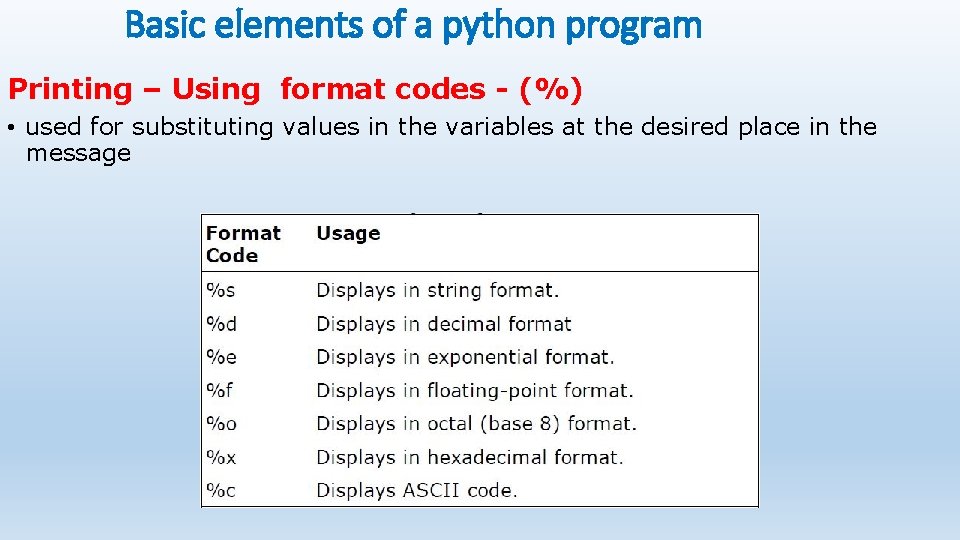Select the '%d' format code cell
This screenshot has width=960, height=540.
pyautogui.click(x=221, y=323)
